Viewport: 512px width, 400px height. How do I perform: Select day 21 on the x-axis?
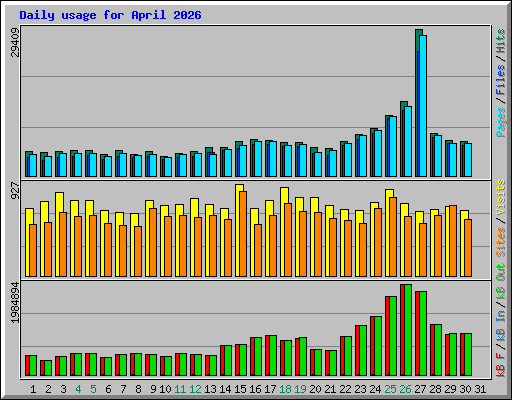(x=330, y=389)
